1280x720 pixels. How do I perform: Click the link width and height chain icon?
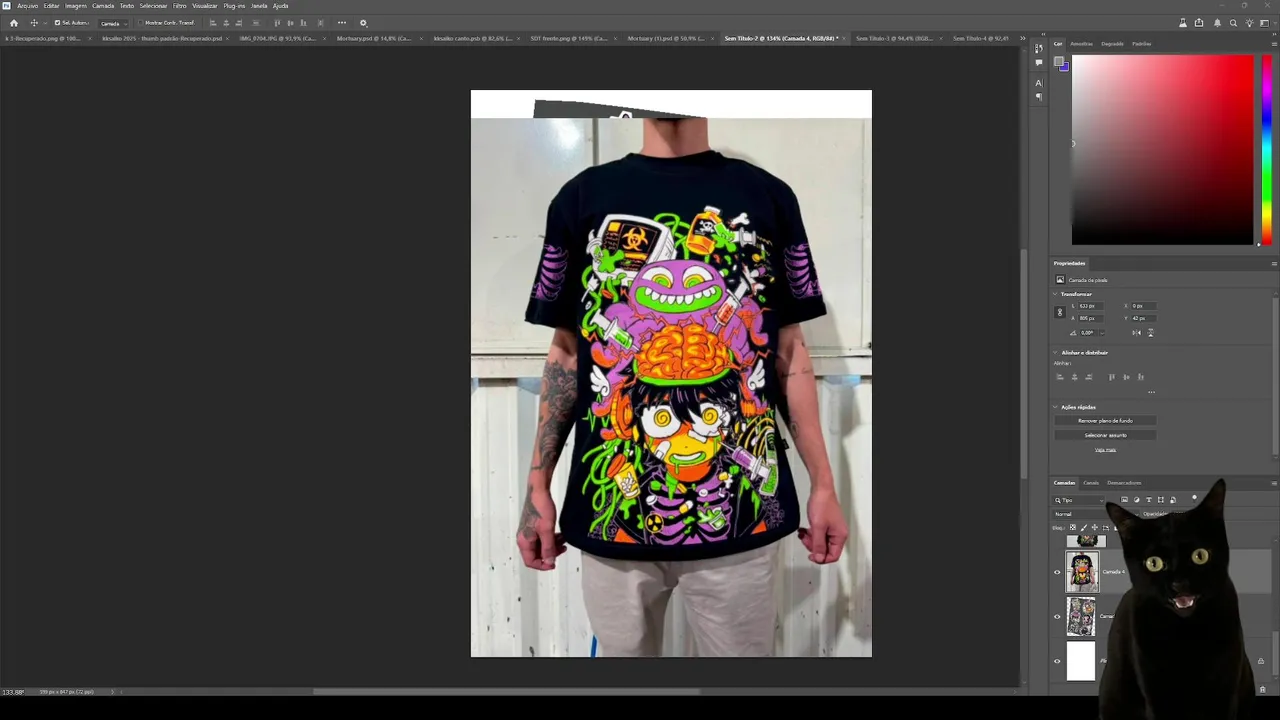point(1060,312)
